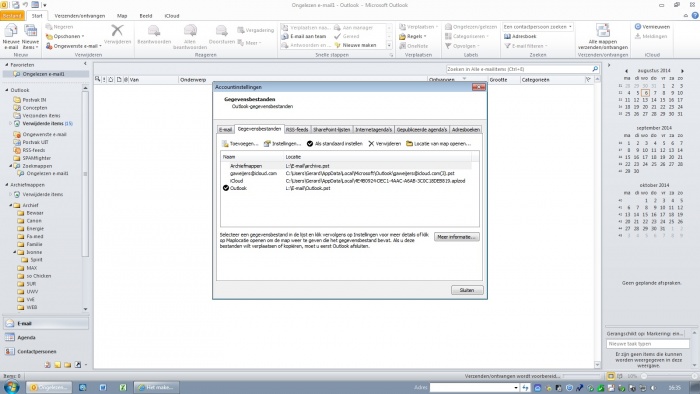Open Instellingen for the data file
Image resolution: width=700 pixels, height=394 pixels.
(x=282, y=144)
